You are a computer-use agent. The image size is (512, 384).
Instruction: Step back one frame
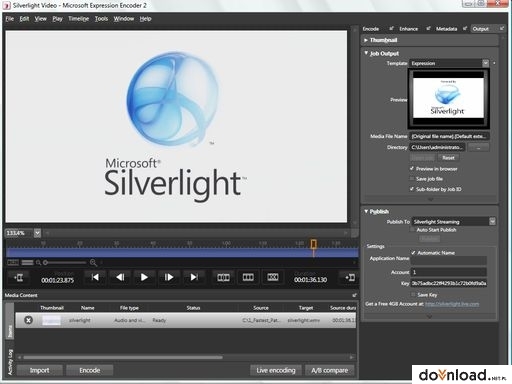[x=120, y=277]
